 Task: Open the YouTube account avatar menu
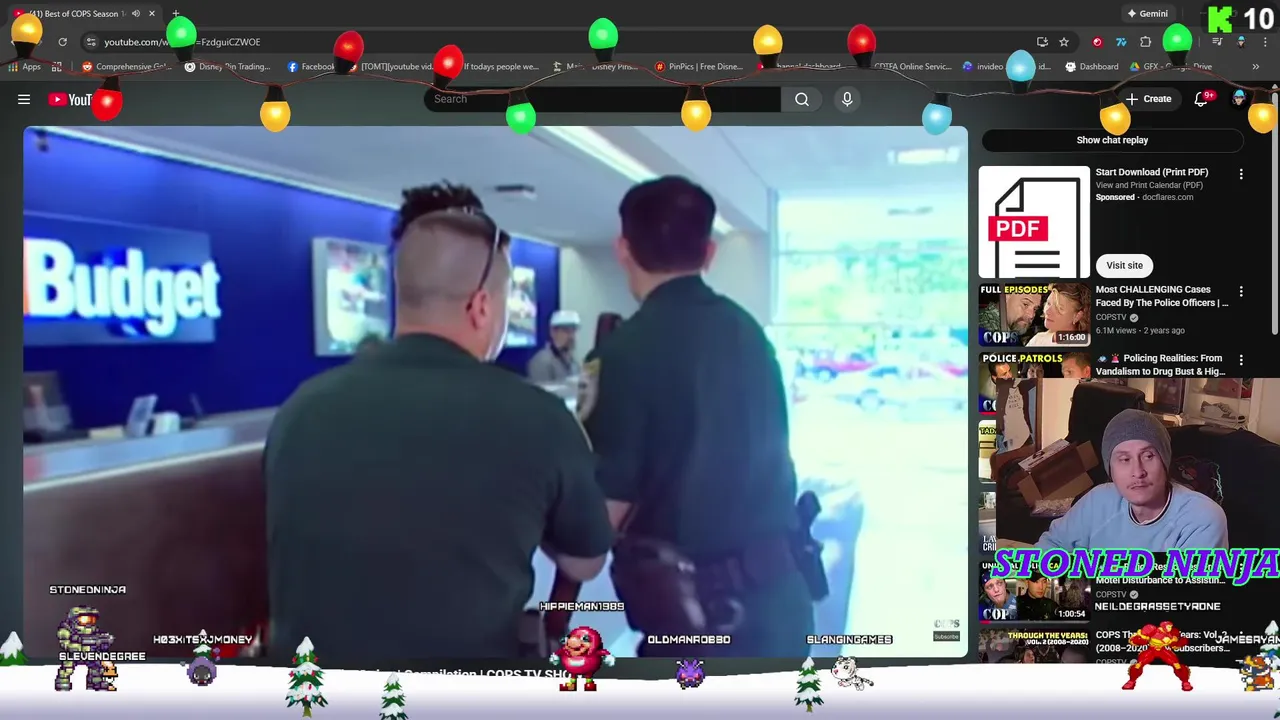pos(1240,98)
